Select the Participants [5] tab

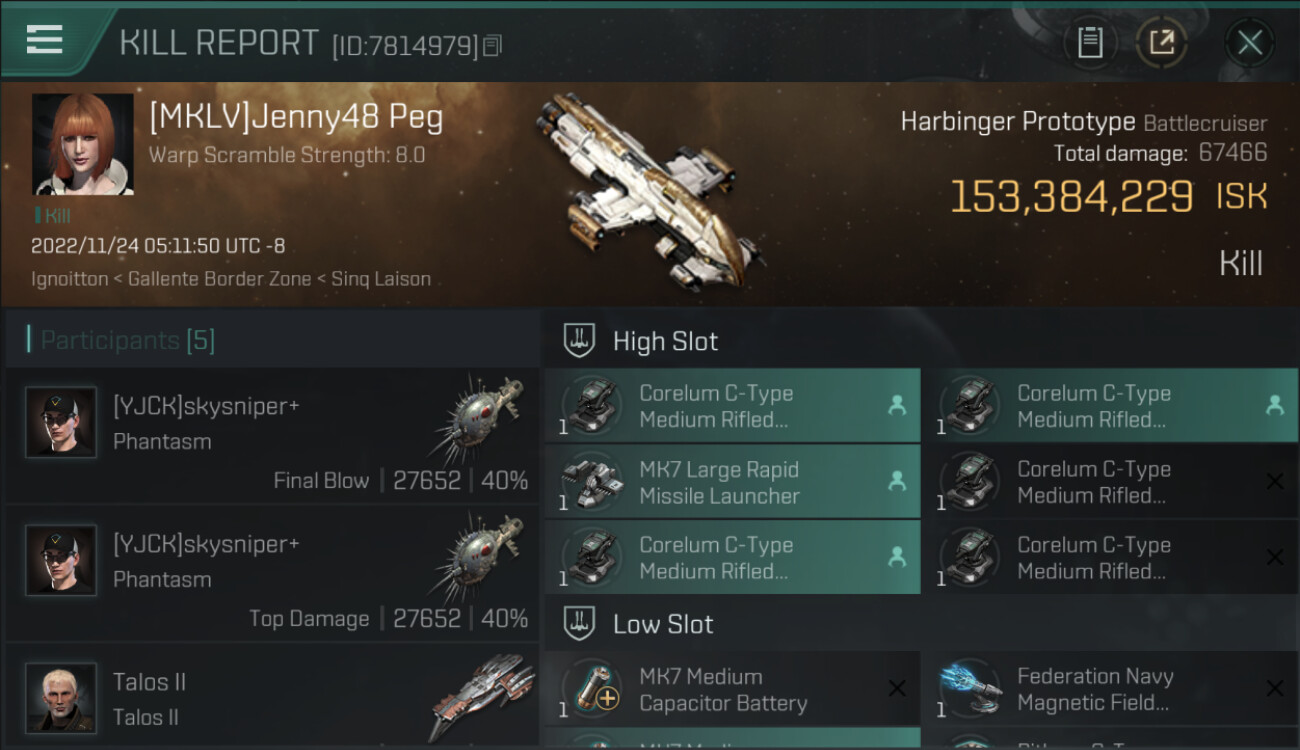point(128,340)
